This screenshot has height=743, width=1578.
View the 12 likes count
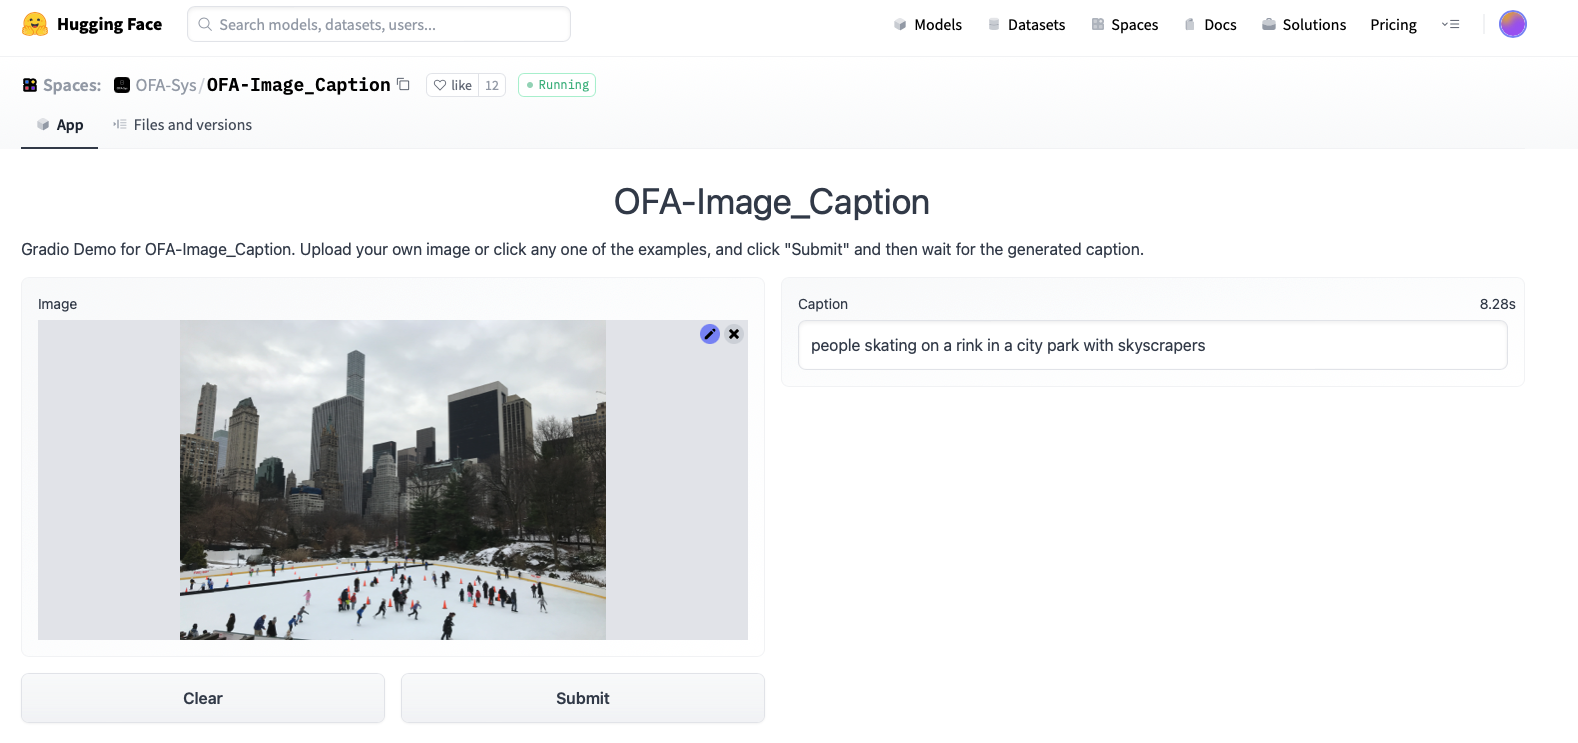492,85
